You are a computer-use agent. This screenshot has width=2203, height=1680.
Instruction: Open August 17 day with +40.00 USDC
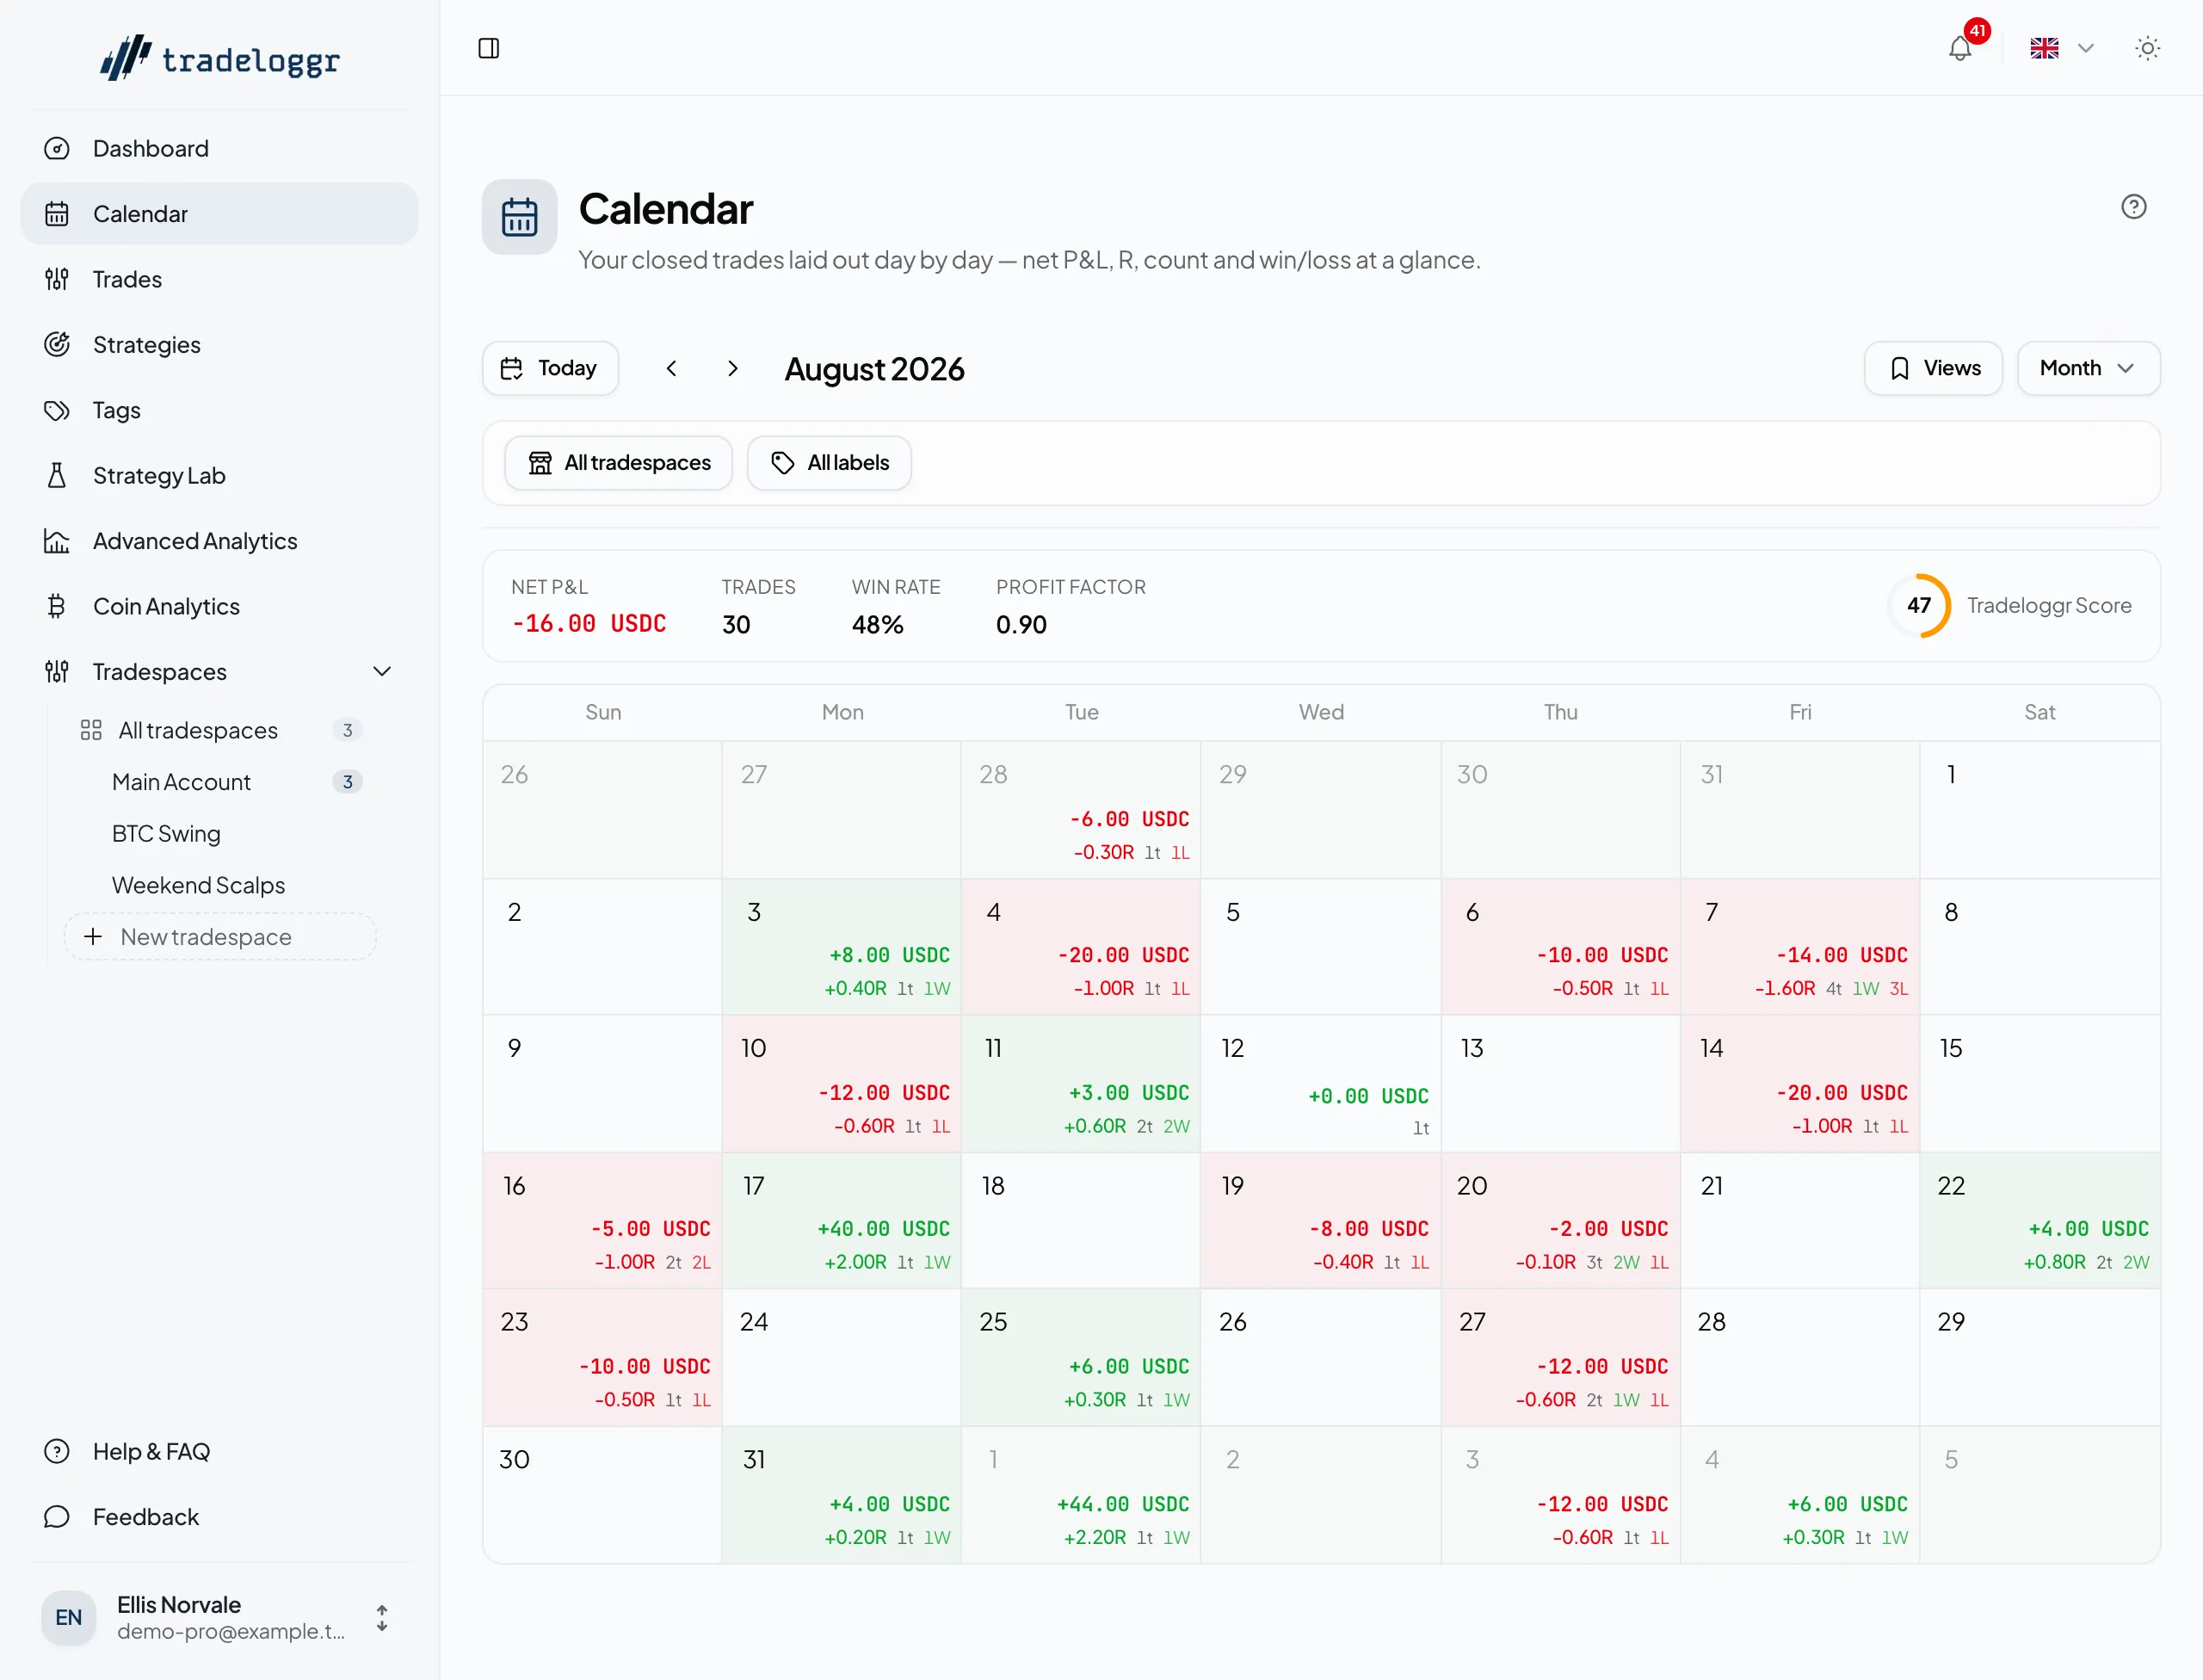[x=842, y=1221]
